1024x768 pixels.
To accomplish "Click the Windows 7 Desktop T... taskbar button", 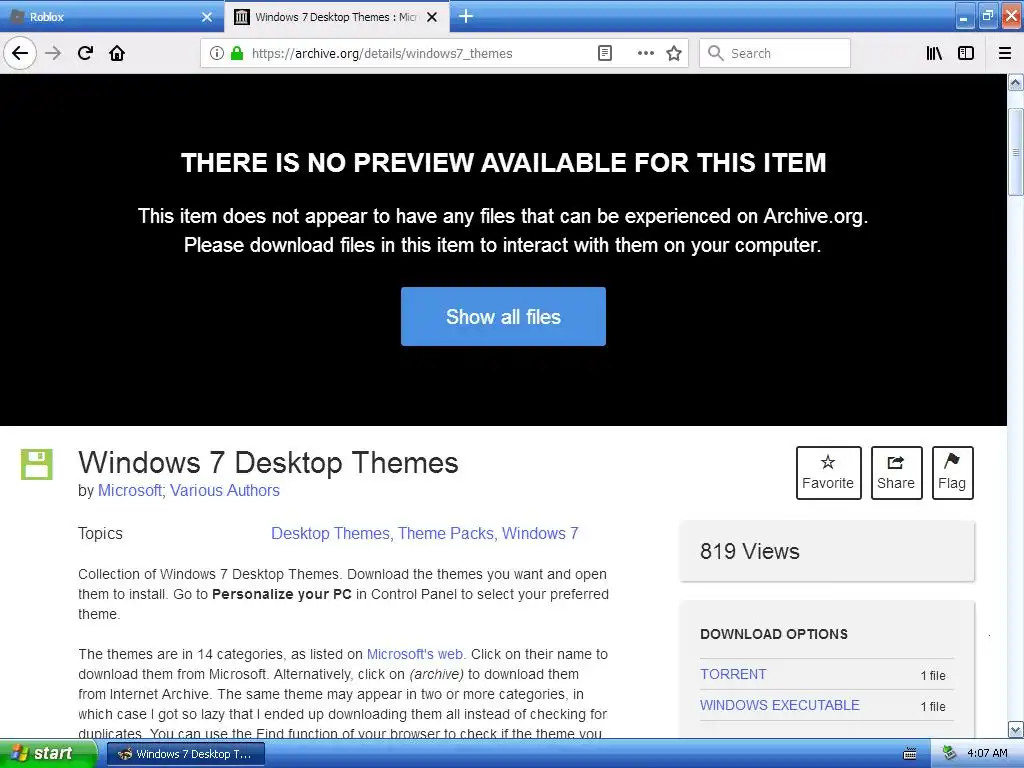I will click(185, 754).
